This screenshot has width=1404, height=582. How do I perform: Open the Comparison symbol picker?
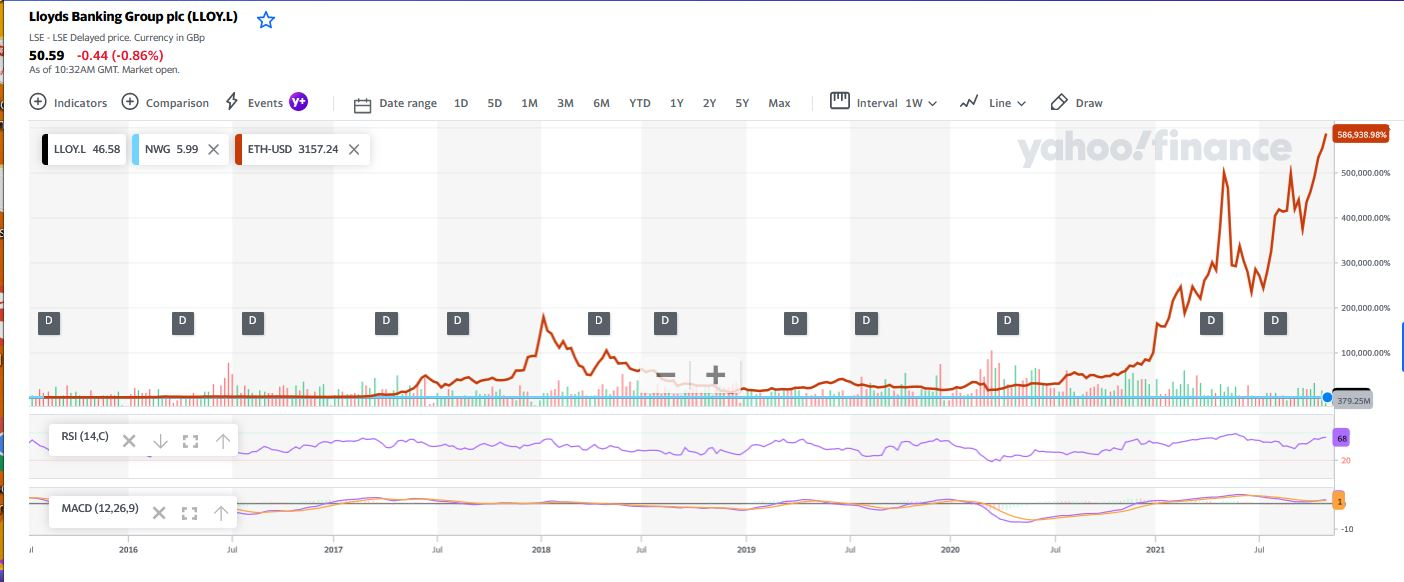165,102
